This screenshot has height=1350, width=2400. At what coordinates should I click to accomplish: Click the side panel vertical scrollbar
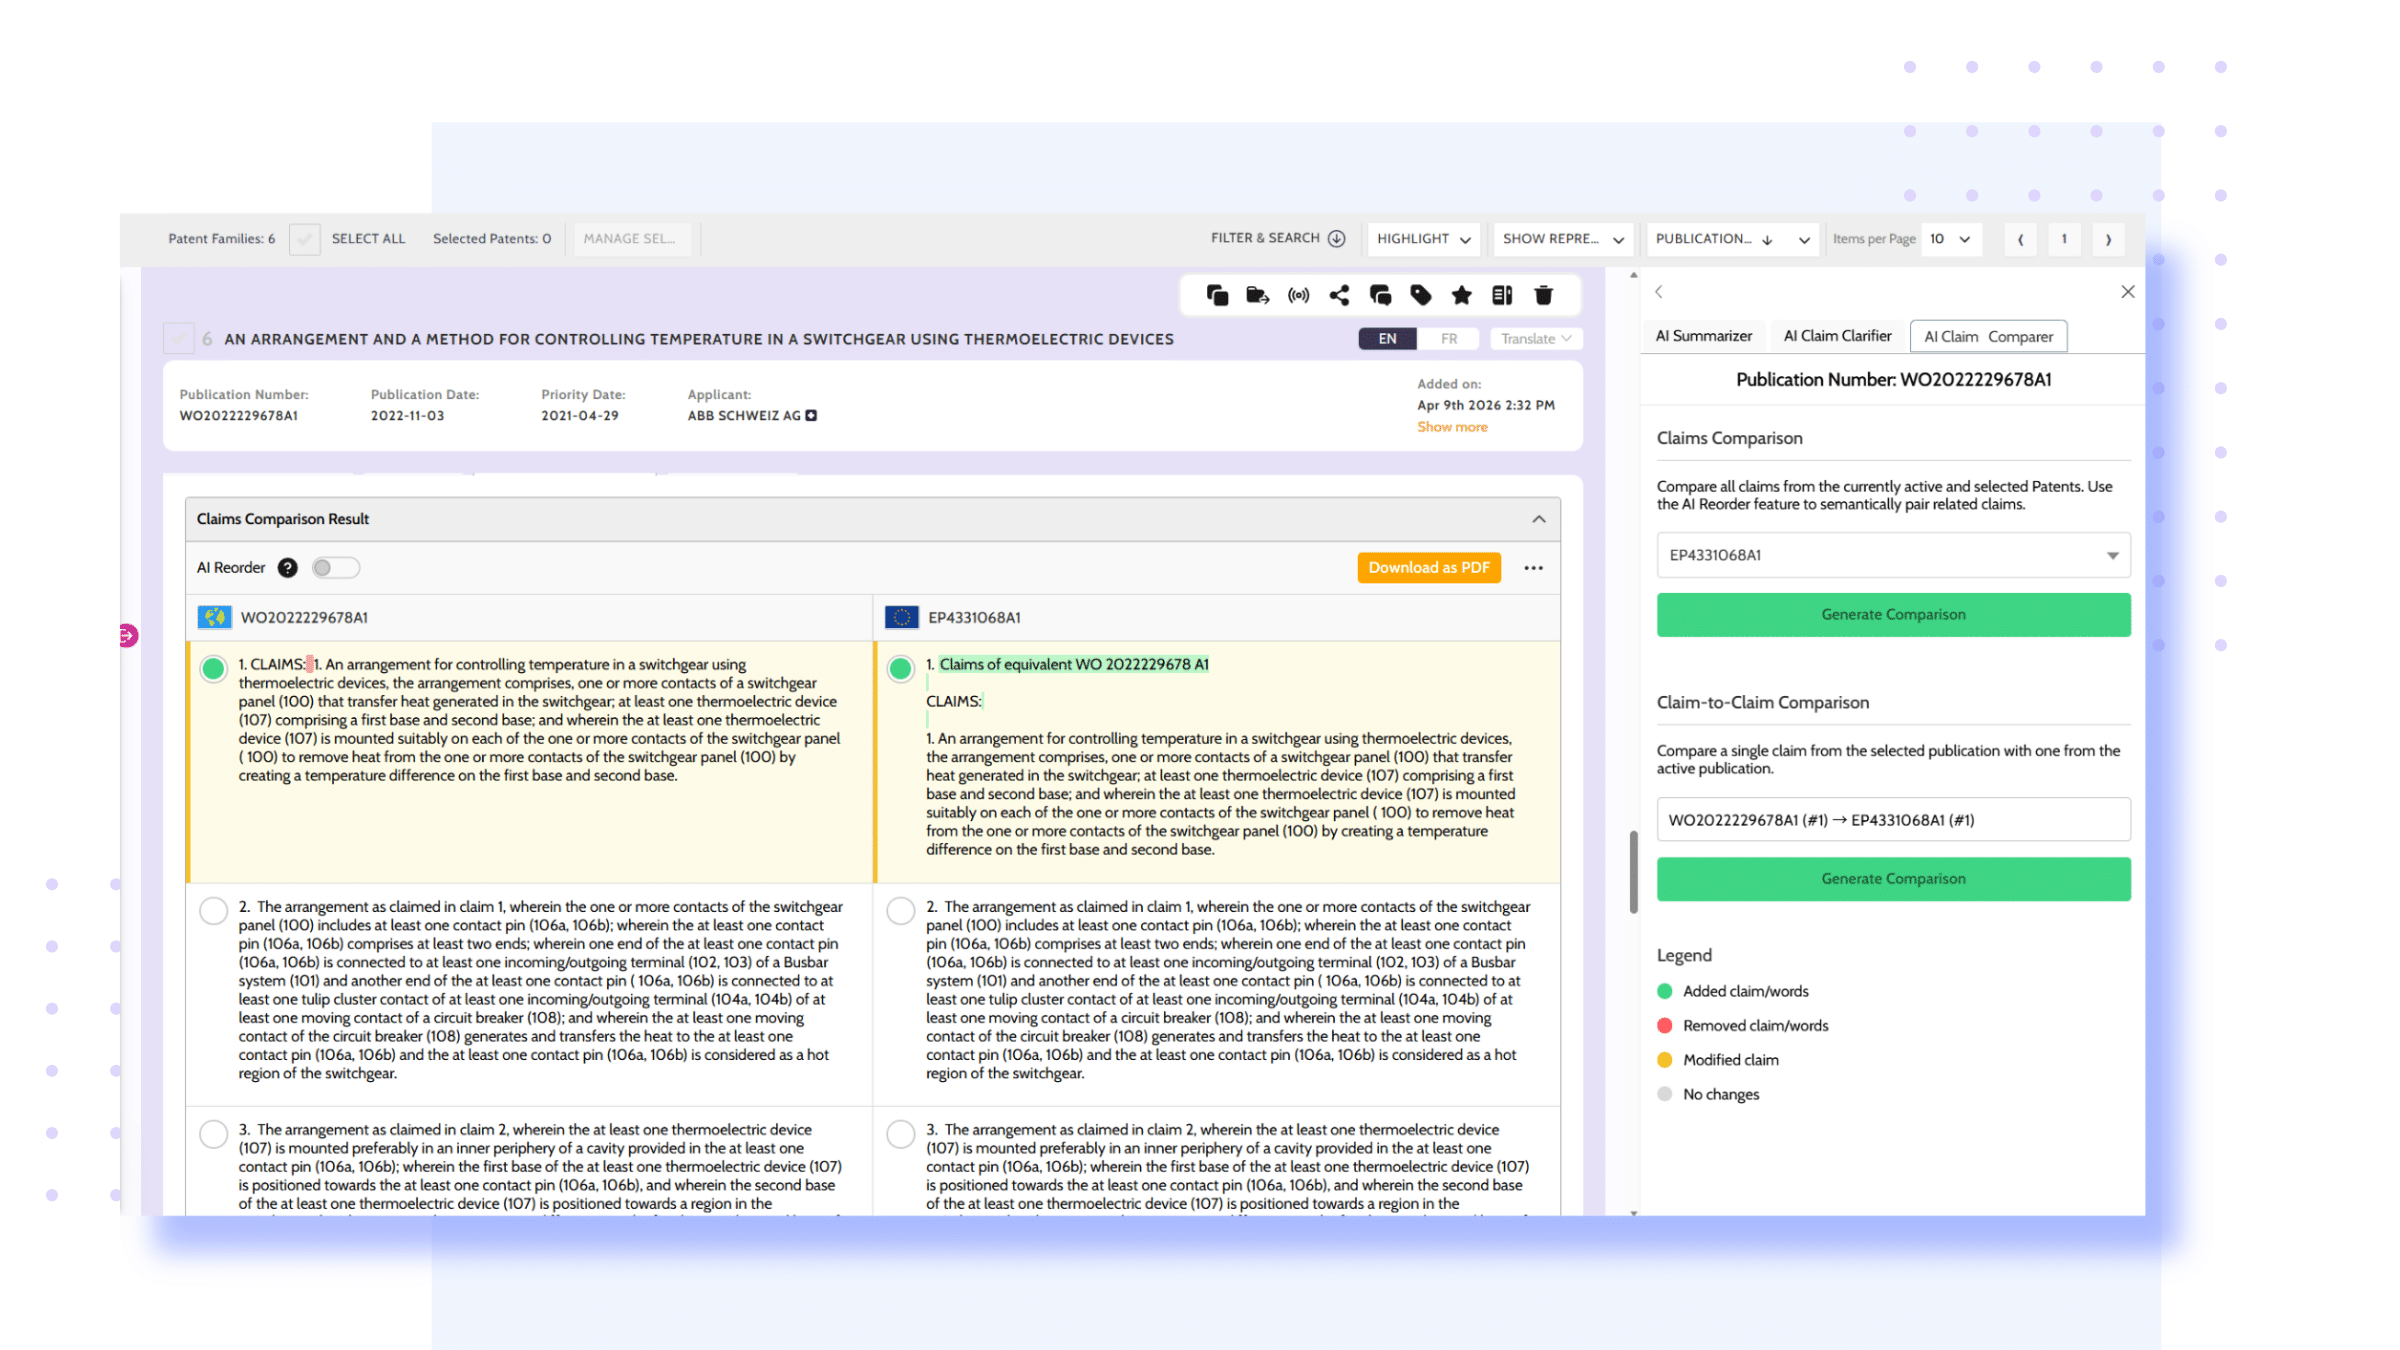(1633, 870)
